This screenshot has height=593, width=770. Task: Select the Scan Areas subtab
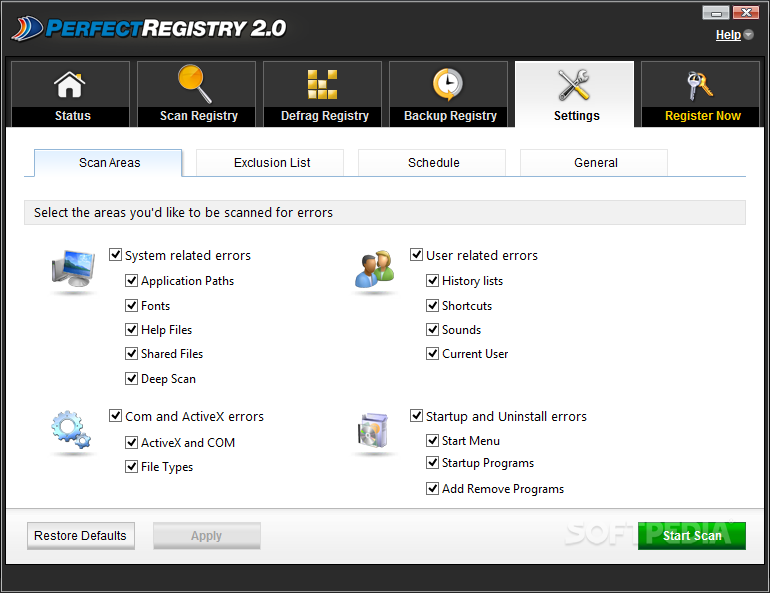(108, 162)
